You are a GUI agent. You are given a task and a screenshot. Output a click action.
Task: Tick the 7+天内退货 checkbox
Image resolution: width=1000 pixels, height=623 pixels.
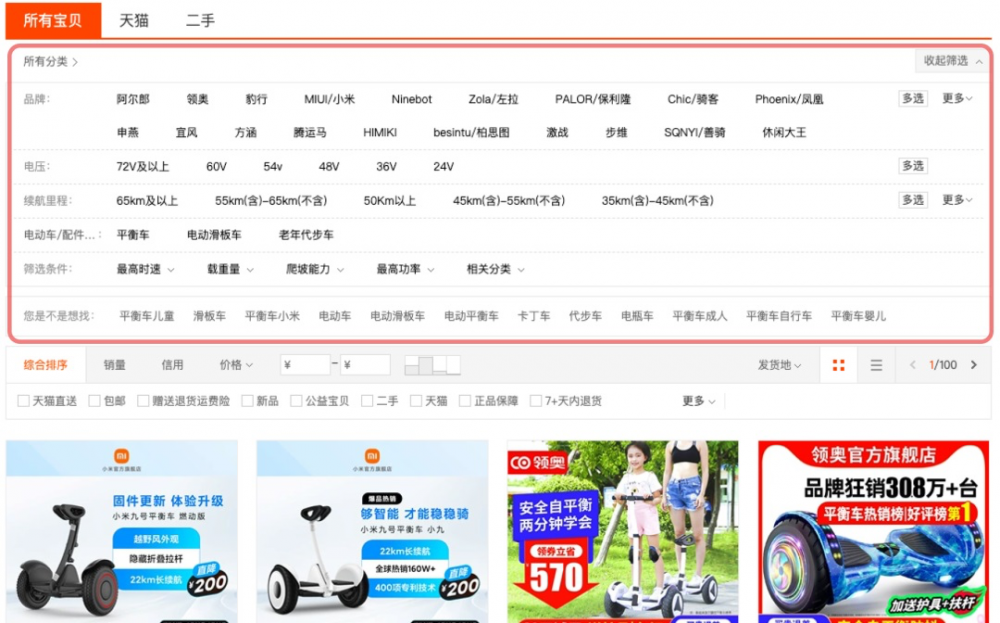[x=536, y=400]
